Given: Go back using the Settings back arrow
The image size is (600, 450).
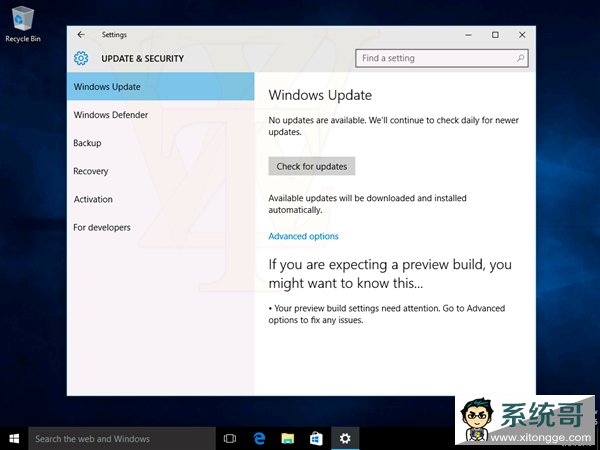Looking at the screenshot, I should 81,35.
